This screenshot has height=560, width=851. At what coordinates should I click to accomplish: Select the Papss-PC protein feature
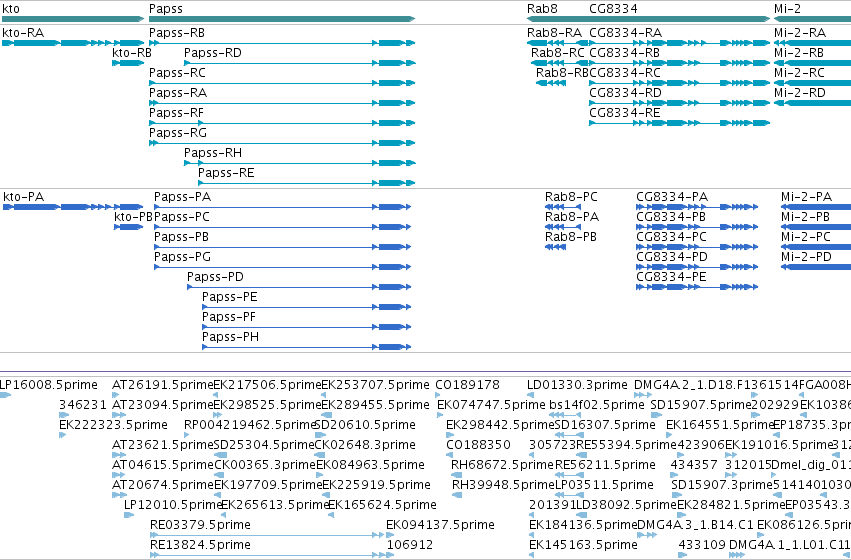coord(283,227)
